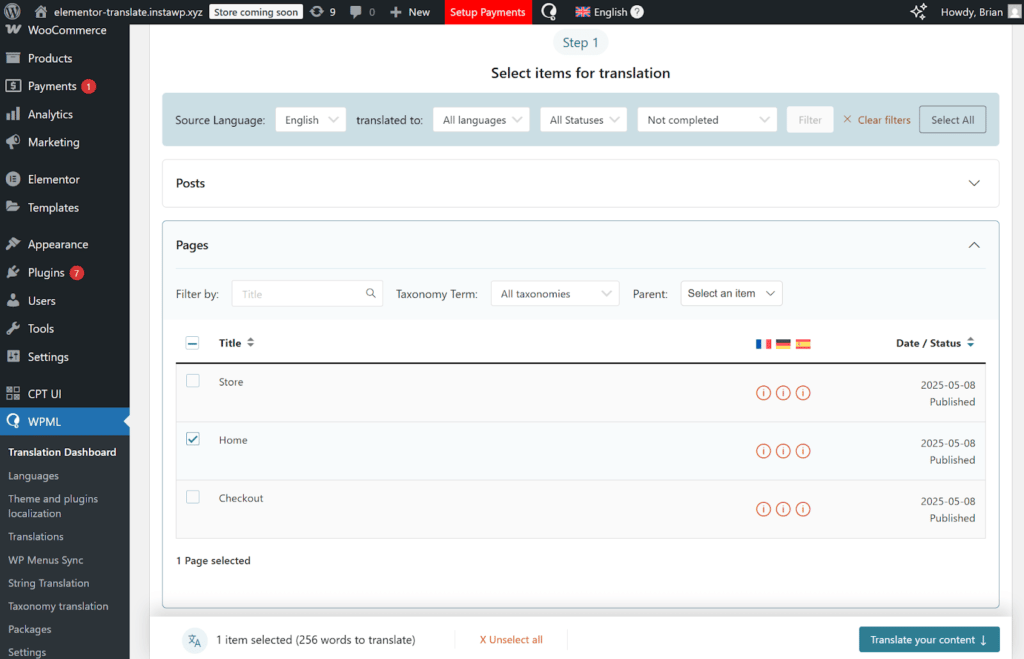Image resolution: width=1024 pixels, height=659 pixels.
Task: Click Translate your content button
Action: 929,640
